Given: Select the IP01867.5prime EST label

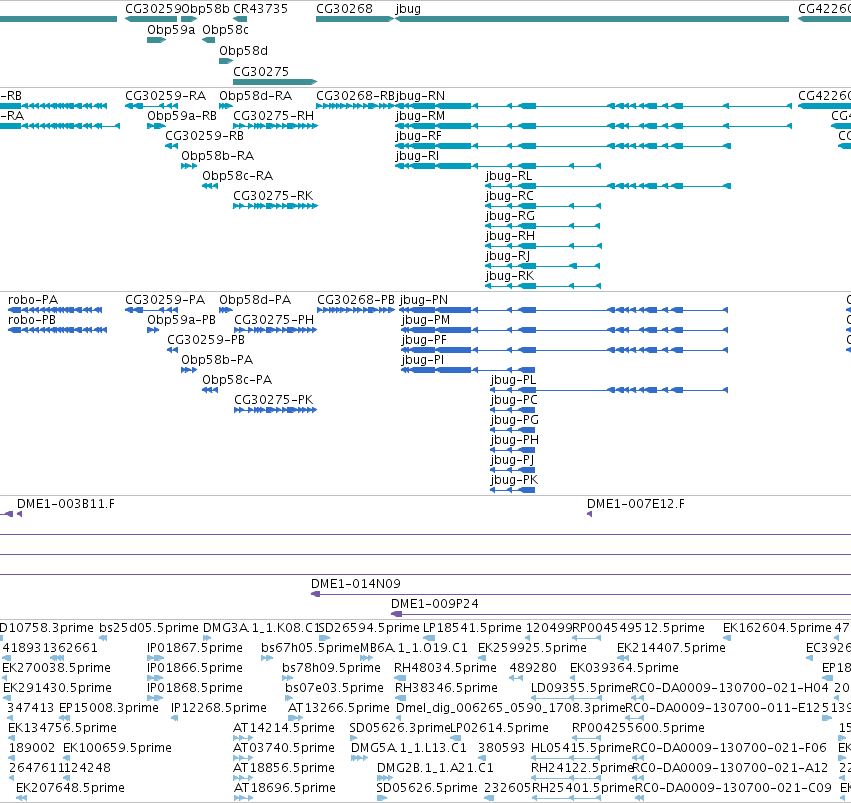Looking at the screenshot, I should coord(195,648).
